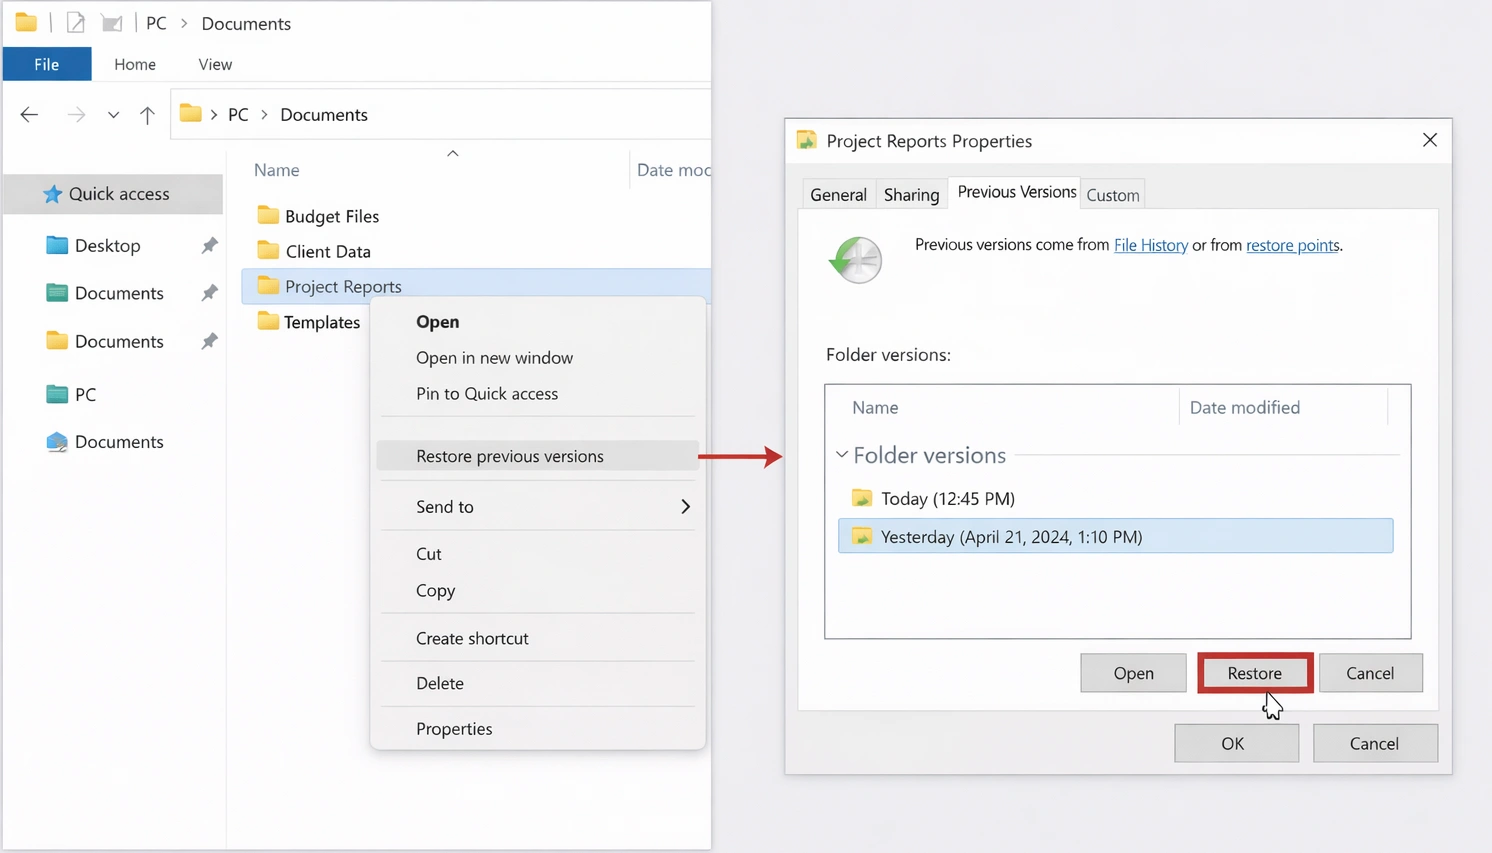The height and width of the screenshot is (853, 1492).
Task: Expand chevron between PC and Documents
Action: (x=264, y=115)
